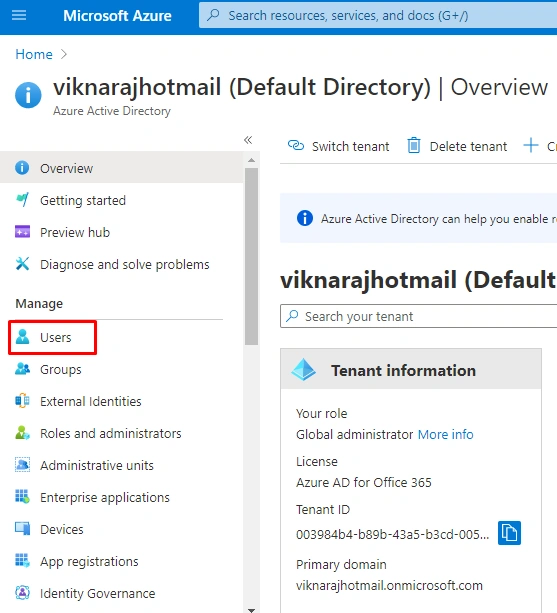Click the Azure Active Directory subtitle
557x613 pixels.
[x=112, y=111]
